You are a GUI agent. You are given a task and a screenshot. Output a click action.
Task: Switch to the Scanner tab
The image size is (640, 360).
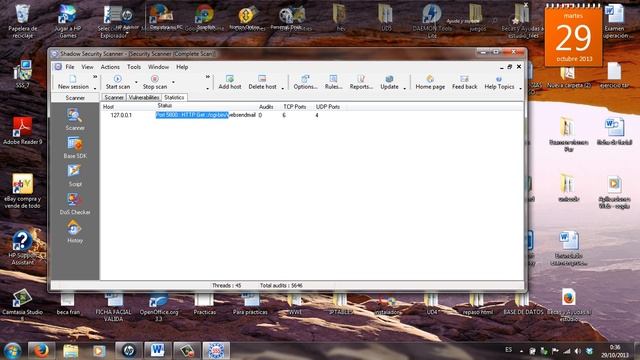tap(114, 98)
